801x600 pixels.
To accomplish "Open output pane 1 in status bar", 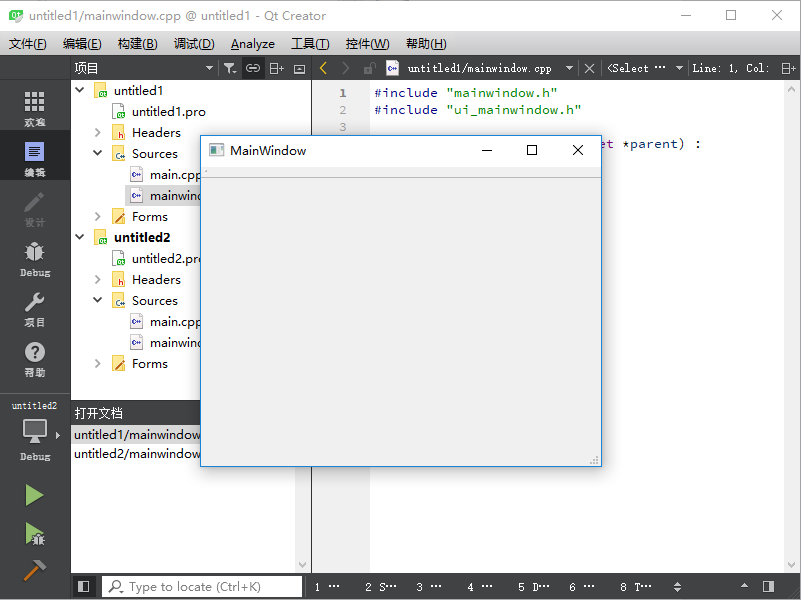I will [327, 587].
